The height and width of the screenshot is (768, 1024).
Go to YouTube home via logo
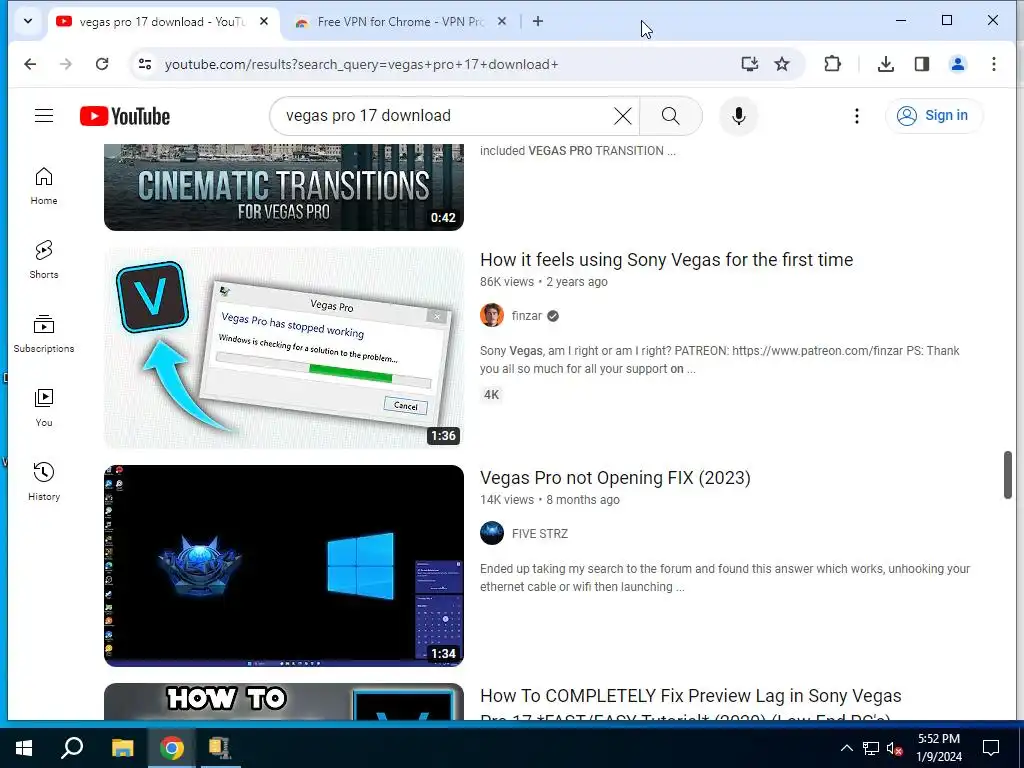(x=125, y=116)
